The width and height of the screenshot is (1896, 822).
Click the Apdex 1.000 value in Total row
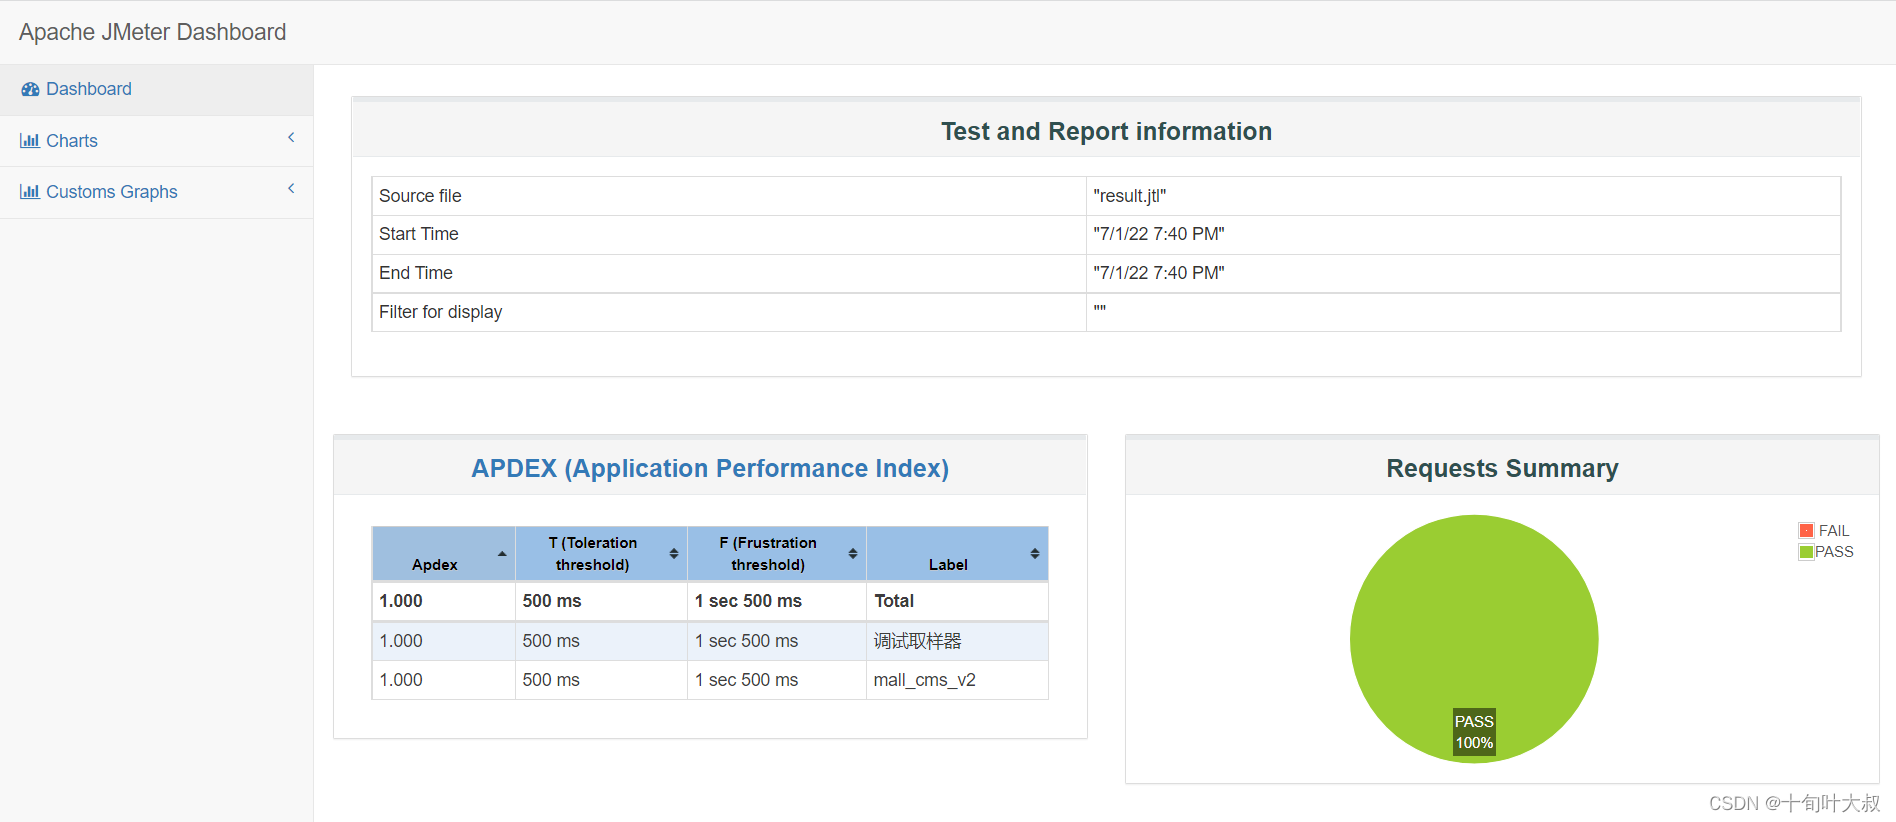(401, 601)
